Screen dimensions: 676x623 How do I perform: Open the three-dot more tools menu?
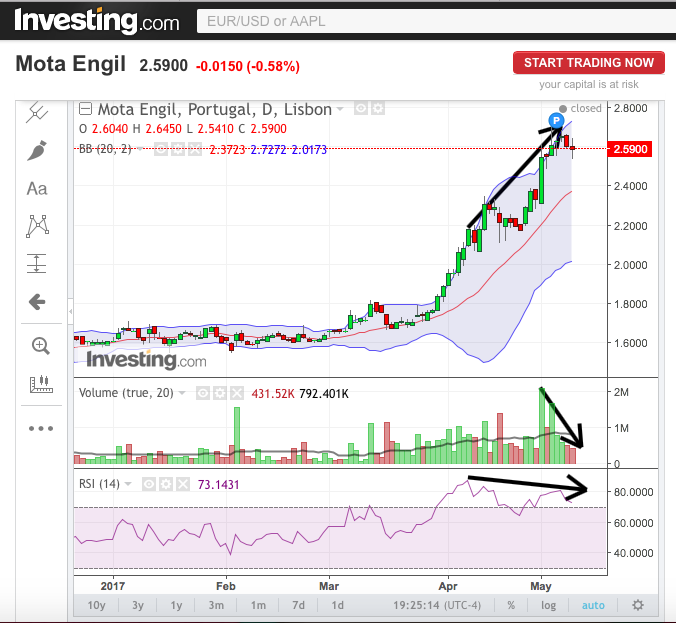click(x=41, y=429)
